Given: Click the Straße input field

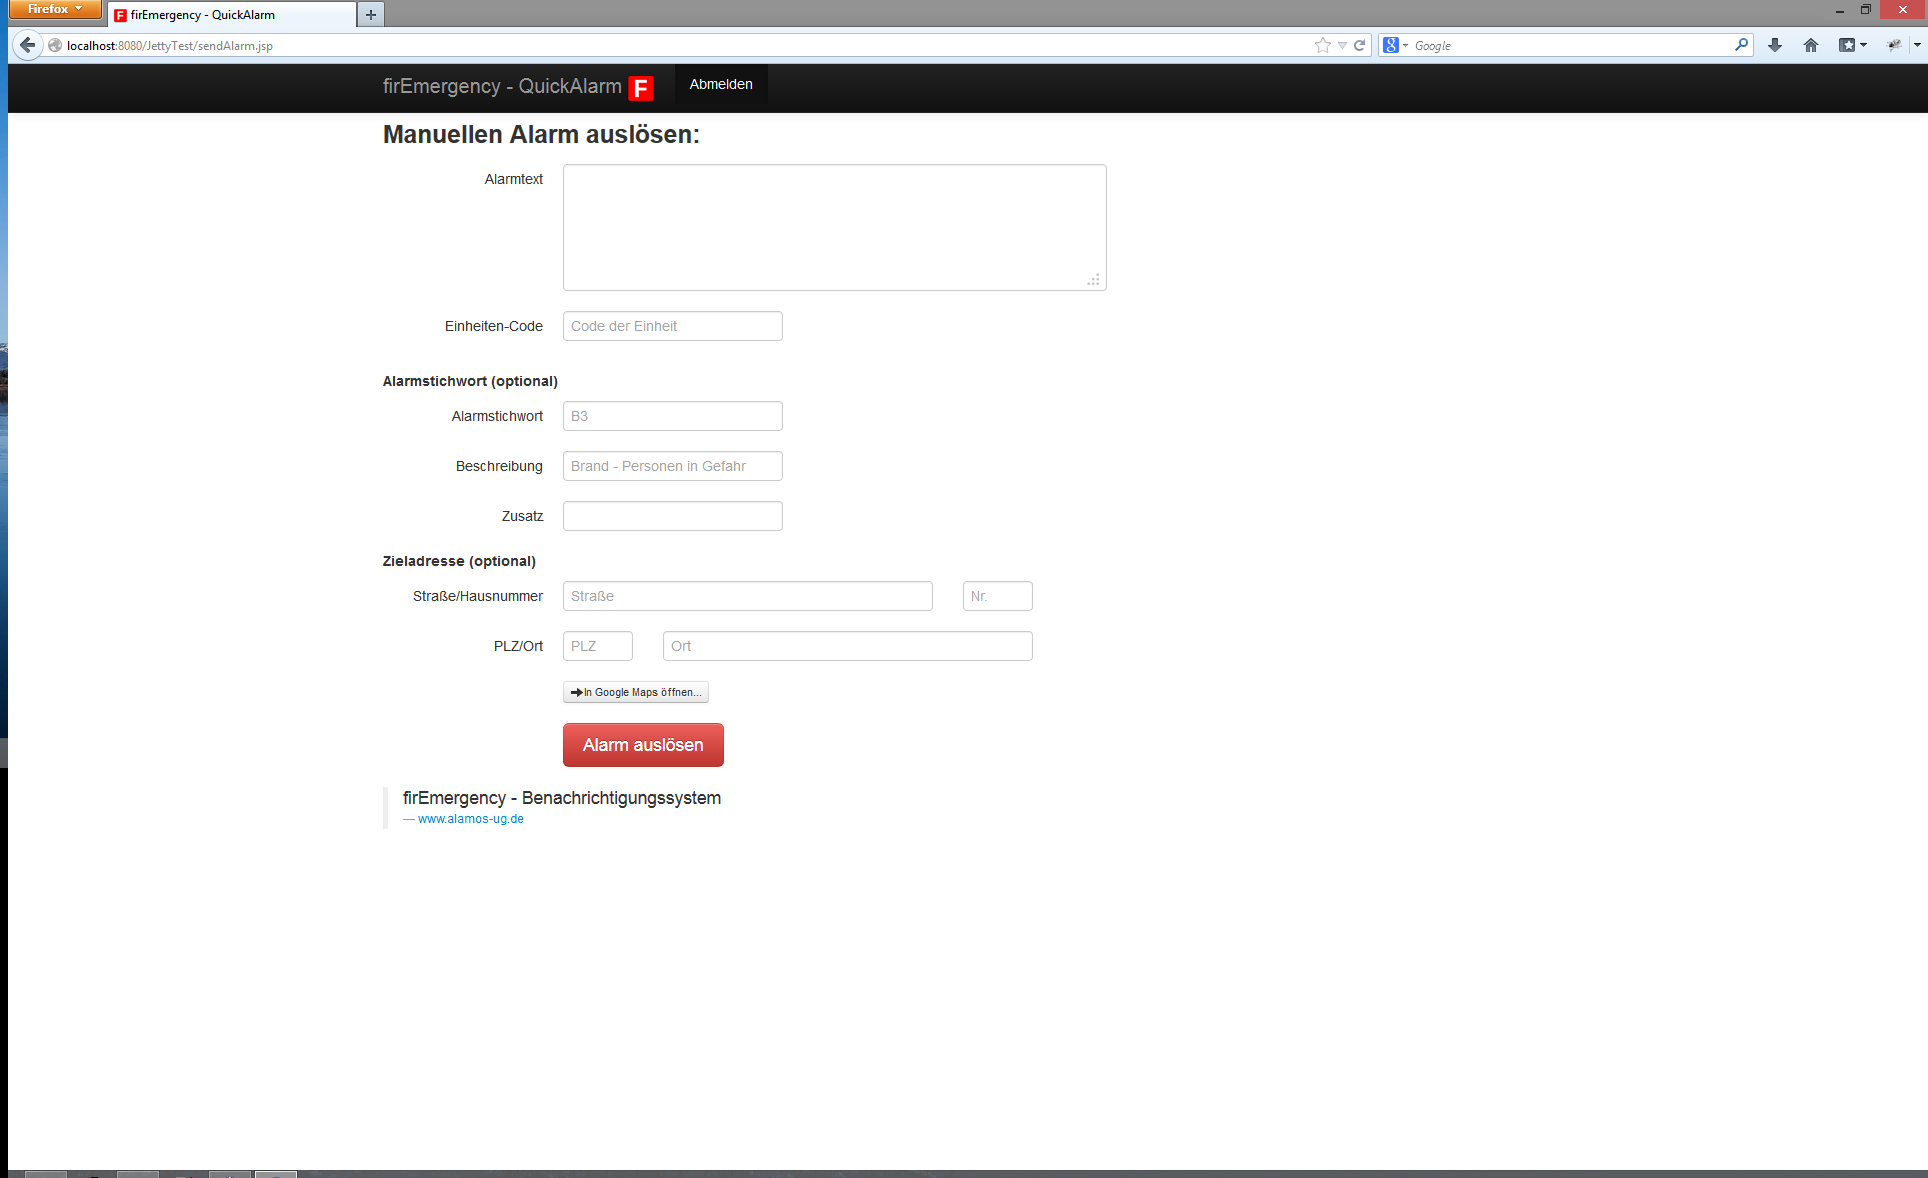Looking at the screenshot, I should click(747, 596).
